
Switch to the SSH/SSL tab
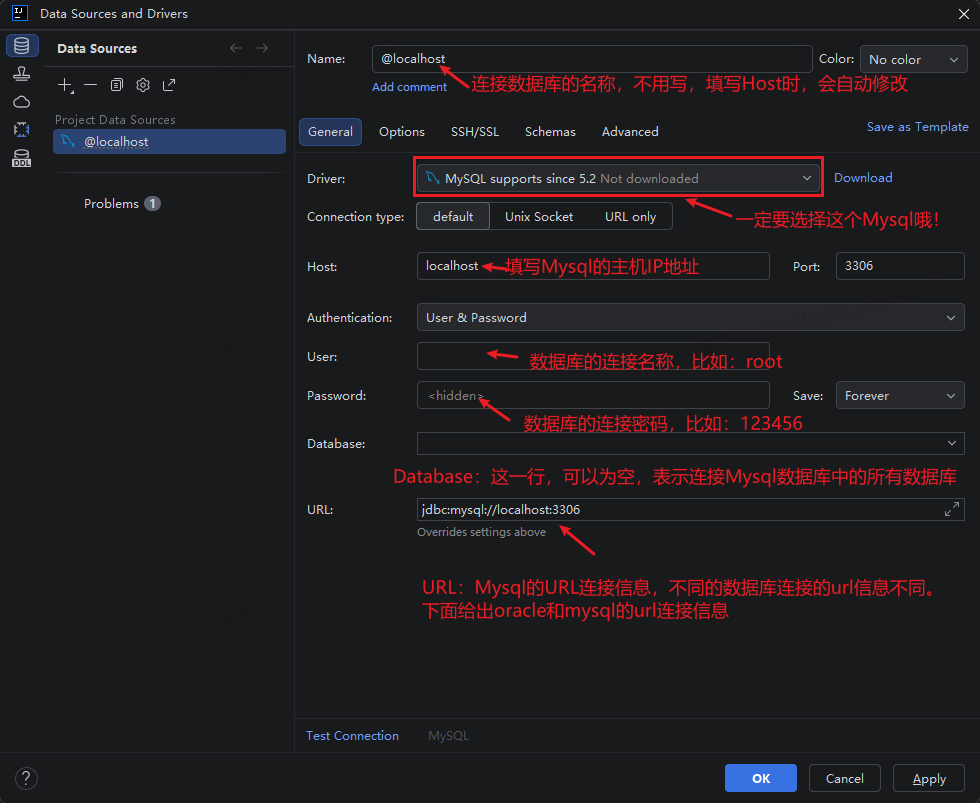point(475,132)
